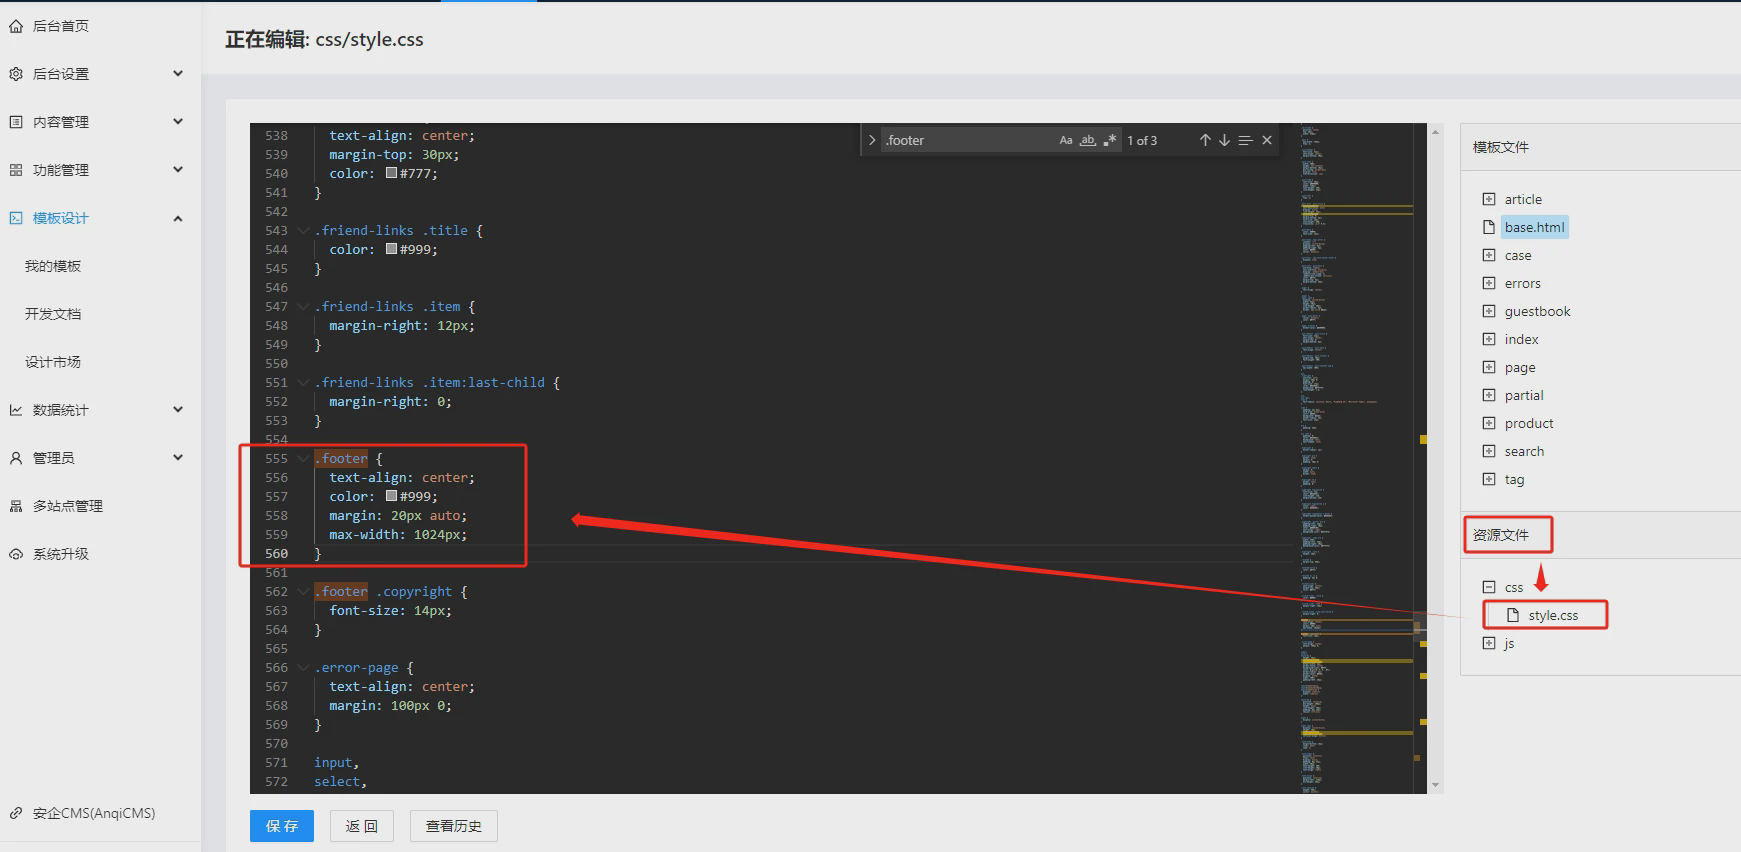The width and height of the screenshot is (1741, 852).
Task: Click the 功能管理 grid icon
Action: click(16, 170)
